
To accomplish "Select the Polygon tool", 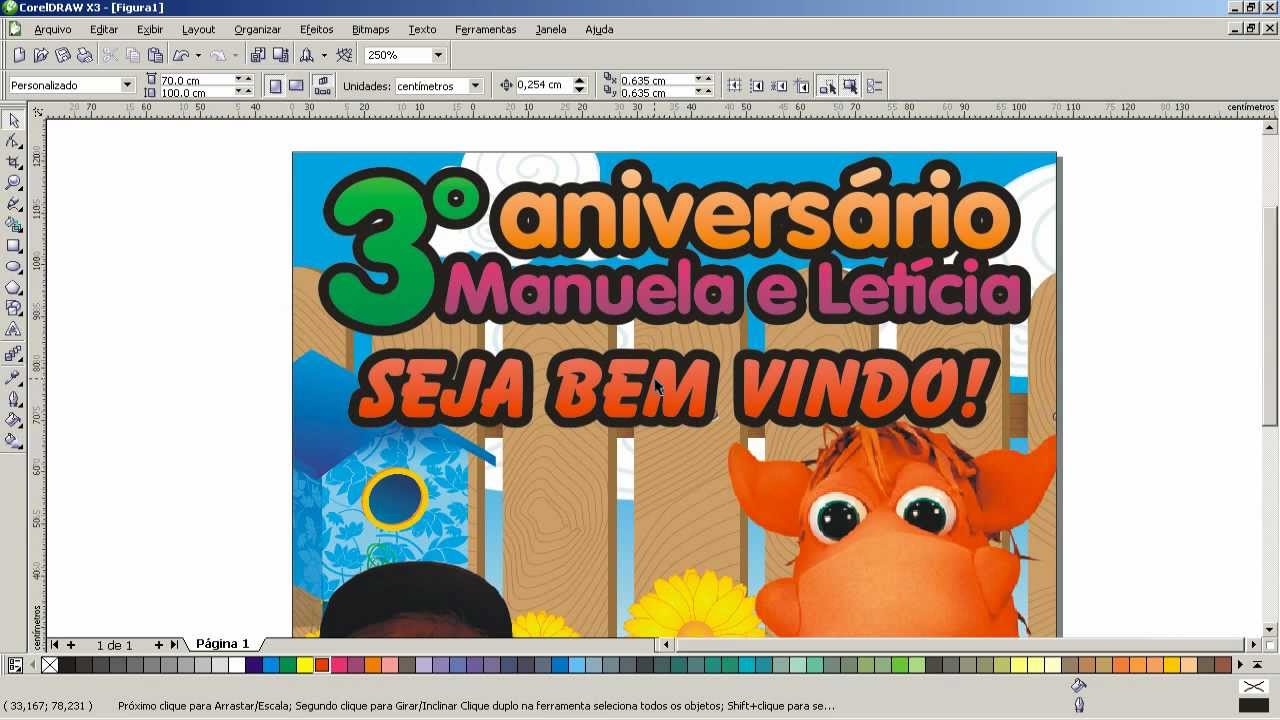I will click(x=13, y=288).
